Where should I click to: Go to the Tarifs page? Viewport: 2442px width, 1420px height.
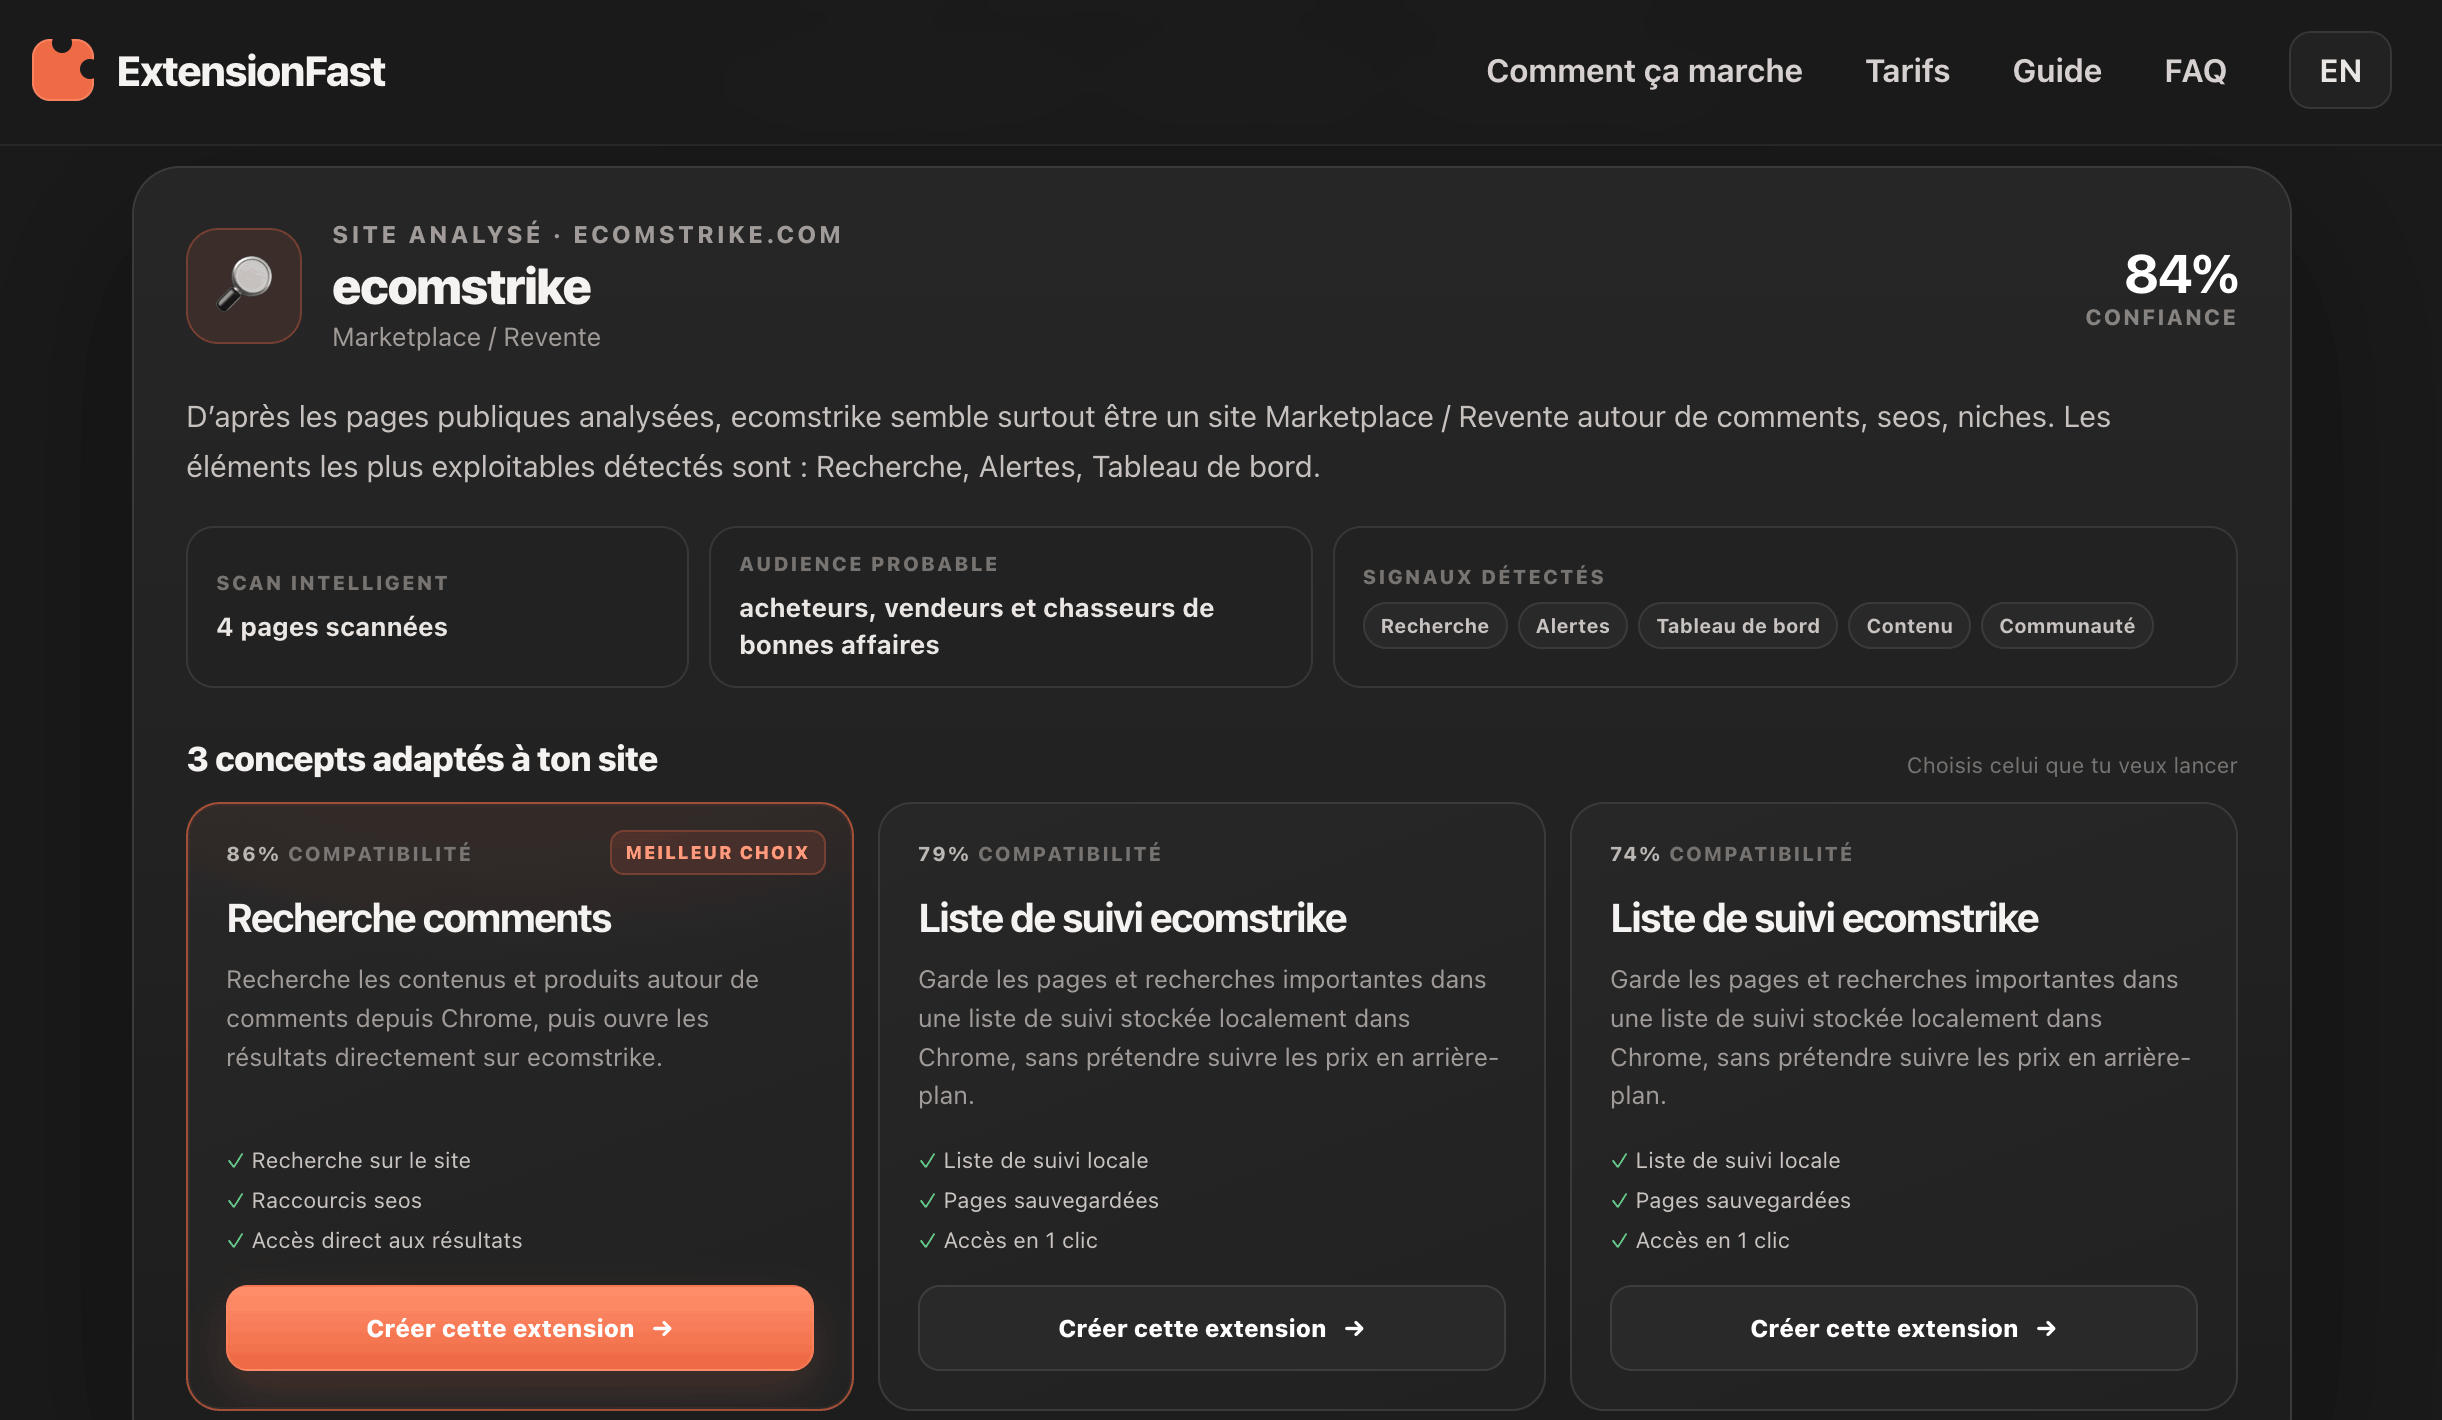[x=1907, y=71]
